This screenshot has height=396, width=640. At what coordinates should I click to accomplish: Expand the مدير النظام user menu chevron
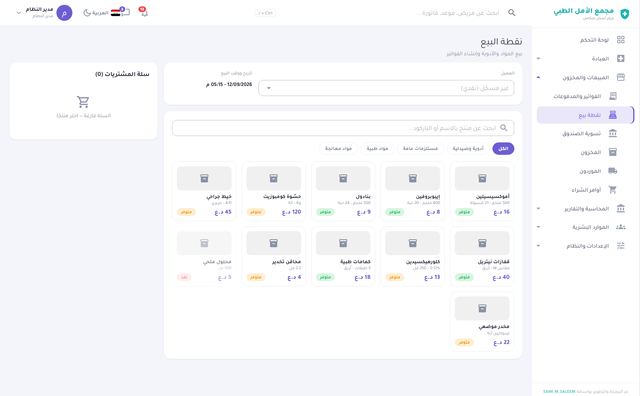coord(19,13)
